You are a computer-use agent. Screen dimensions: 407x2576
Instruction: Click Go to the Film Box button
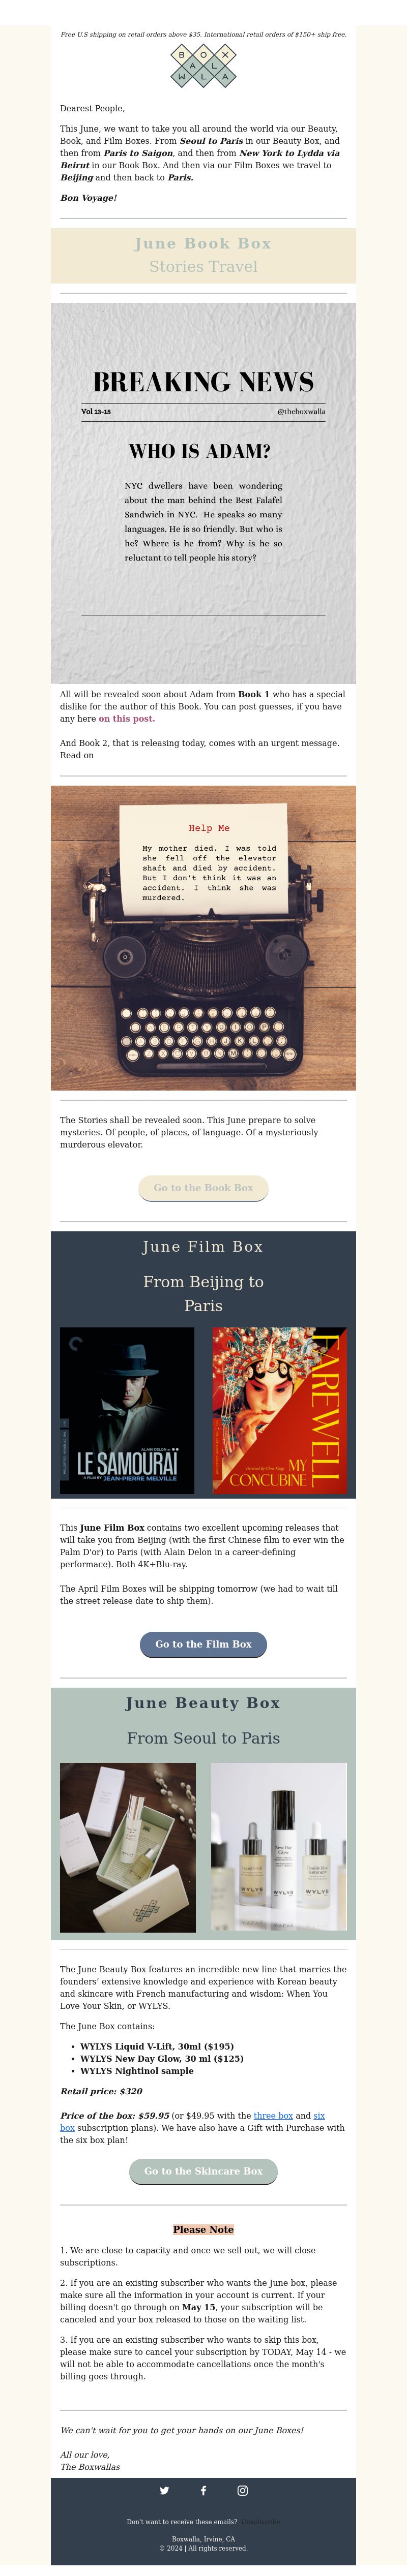203,1644
